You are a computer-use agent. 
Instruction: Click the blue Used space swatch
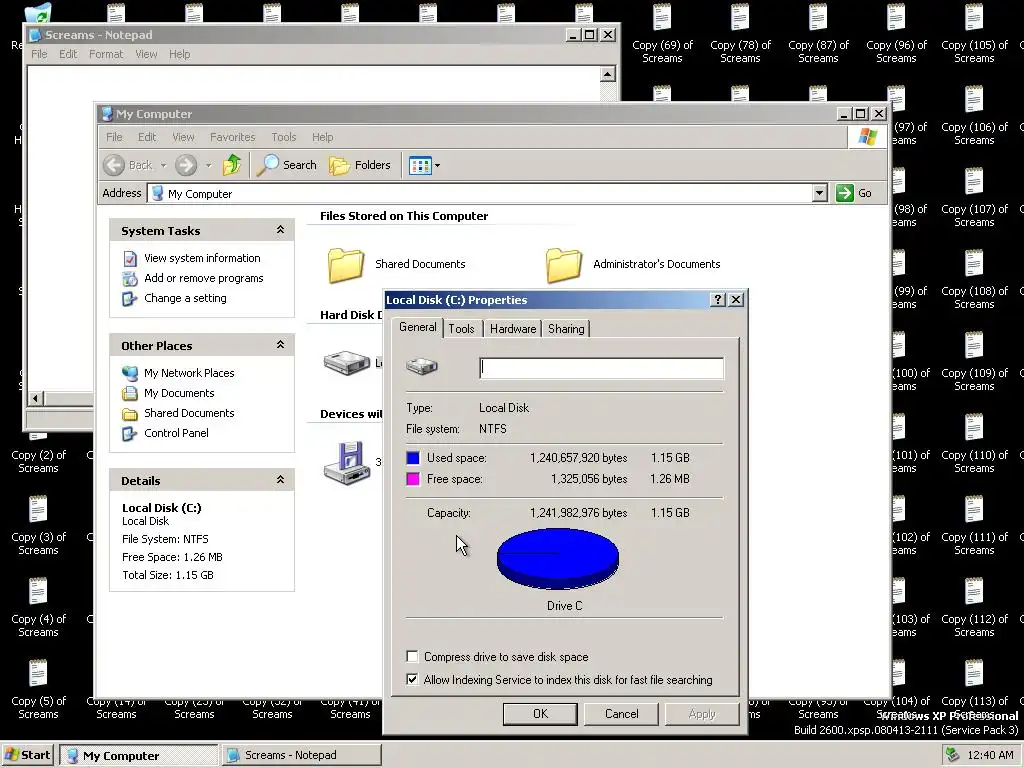413,458
